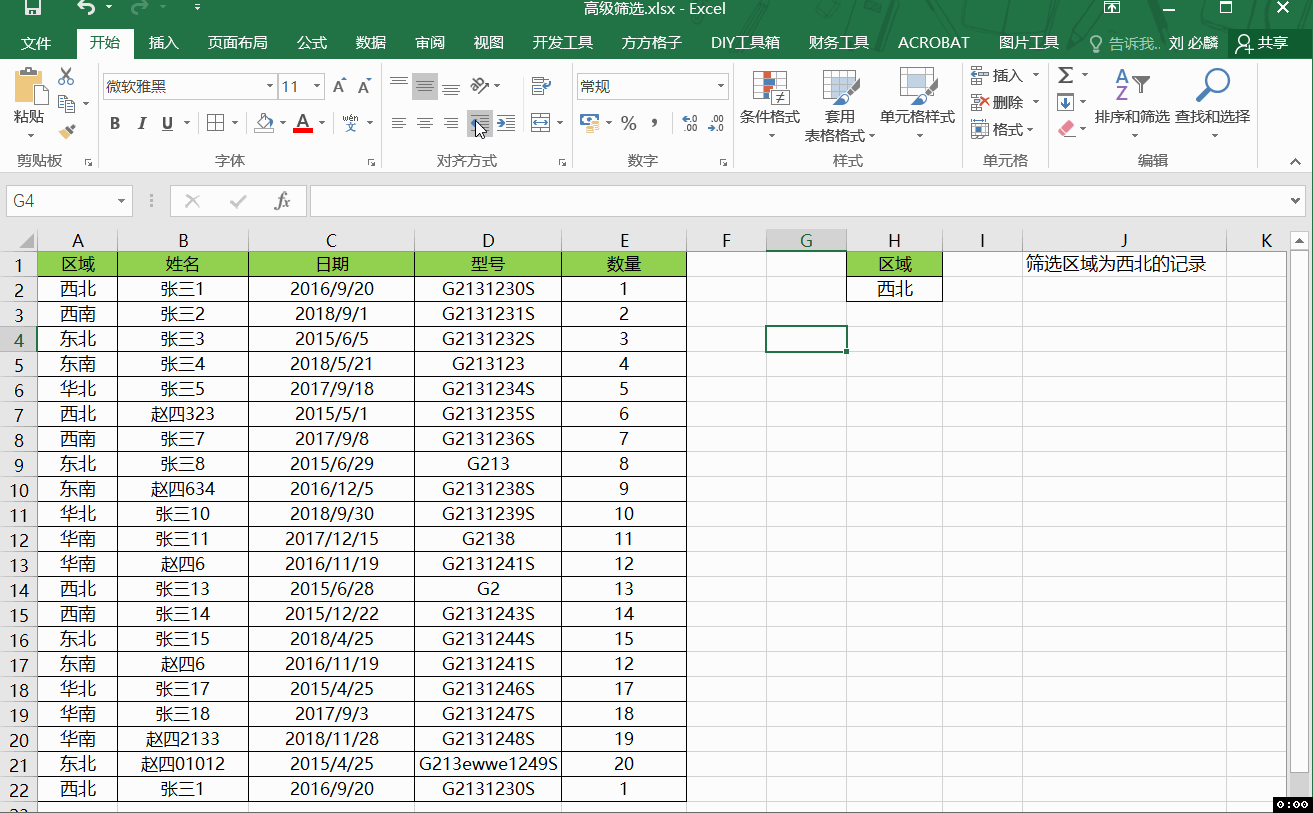Viewport: 1313px width, 813px height.
Task: Open the Delete (删除) cells dropdown arrow
Action: tap(1036, 102)
